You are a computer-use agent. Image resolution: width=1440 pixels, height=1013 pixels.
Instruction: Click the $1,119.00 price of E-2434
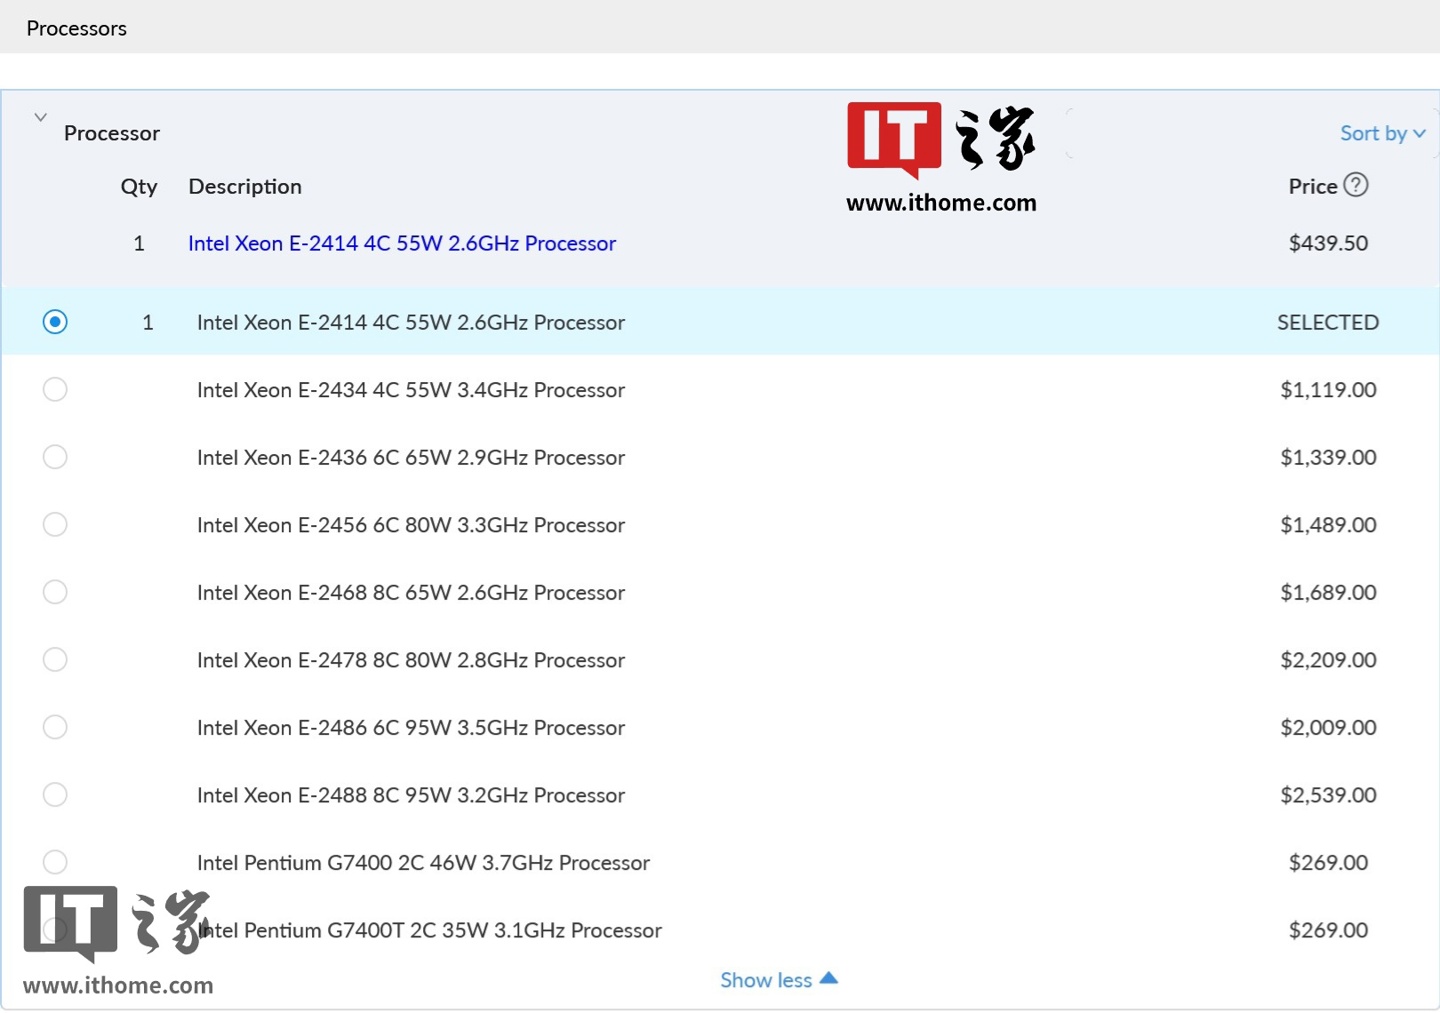(x=1328, y=390)
